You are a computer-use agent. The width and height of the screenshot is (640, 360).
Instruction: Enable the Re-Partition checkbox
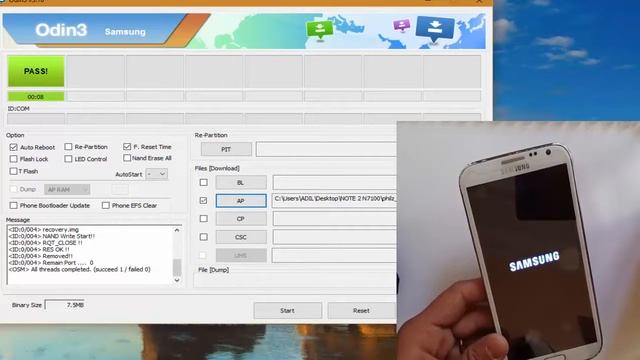pyautogui.click(x=68, y=147)
